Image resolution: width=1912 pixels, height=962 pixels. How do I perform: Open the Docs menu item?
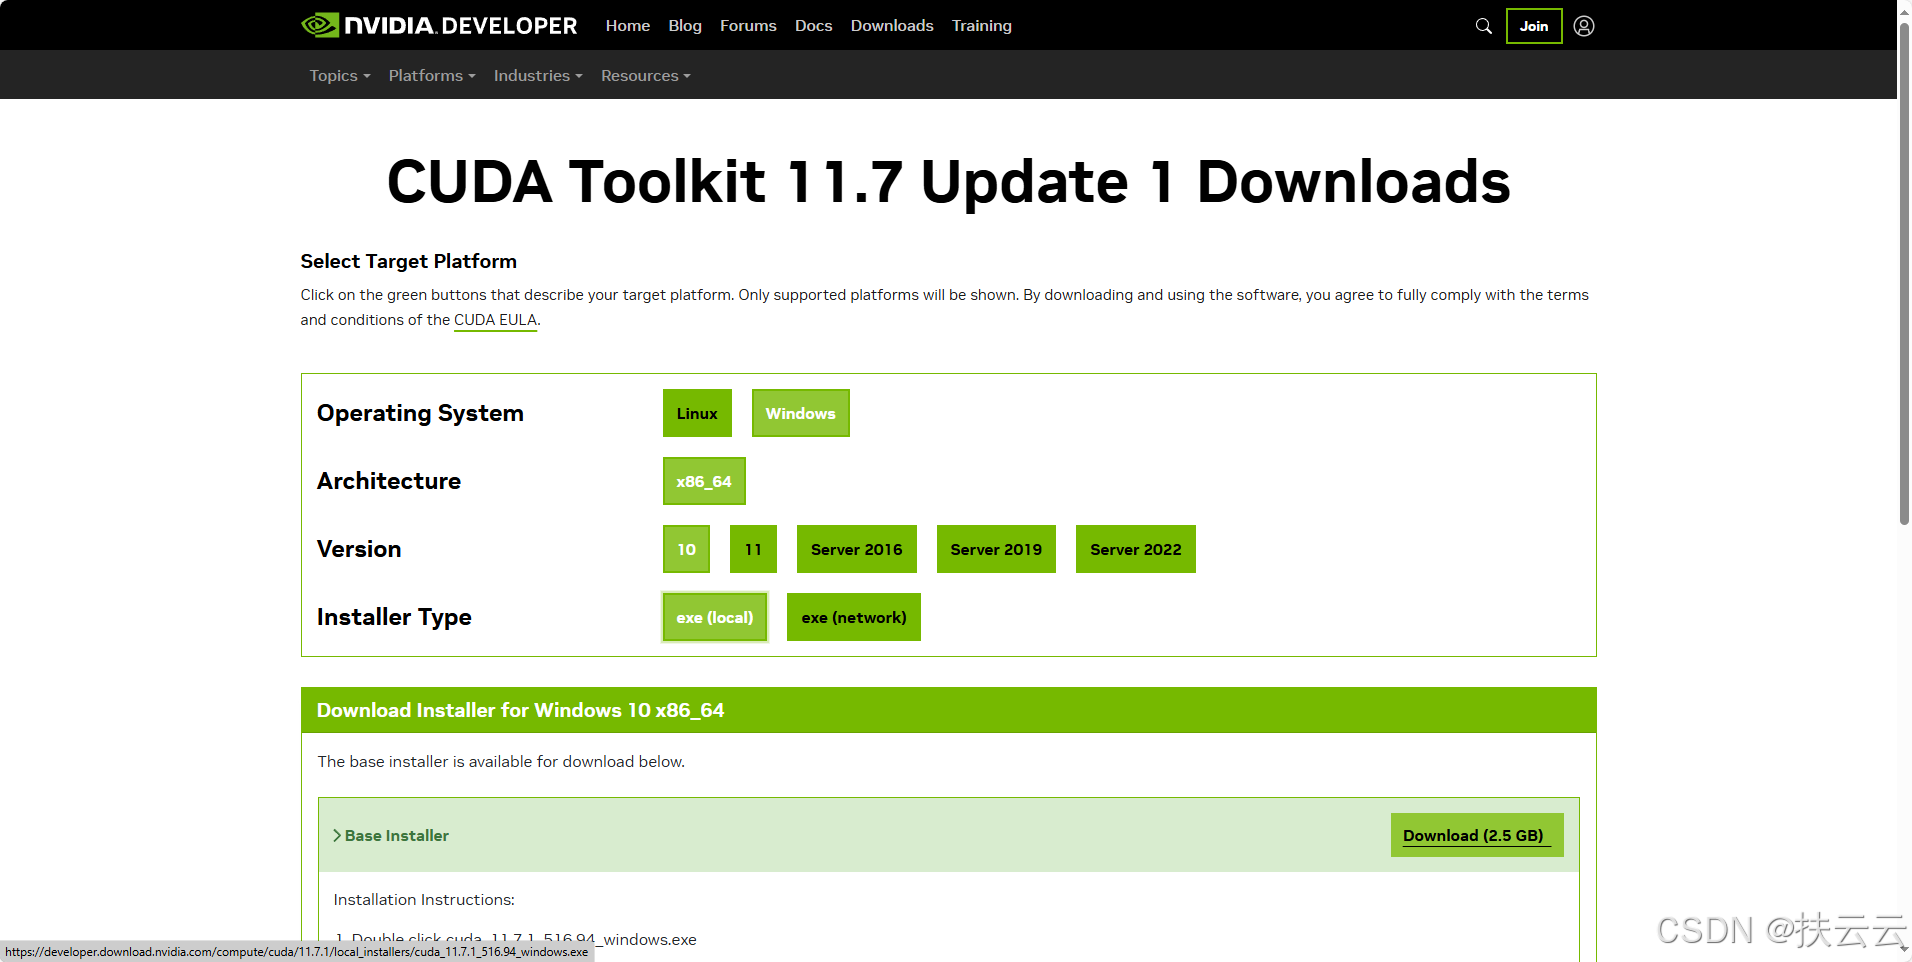[x=813, y=26]
